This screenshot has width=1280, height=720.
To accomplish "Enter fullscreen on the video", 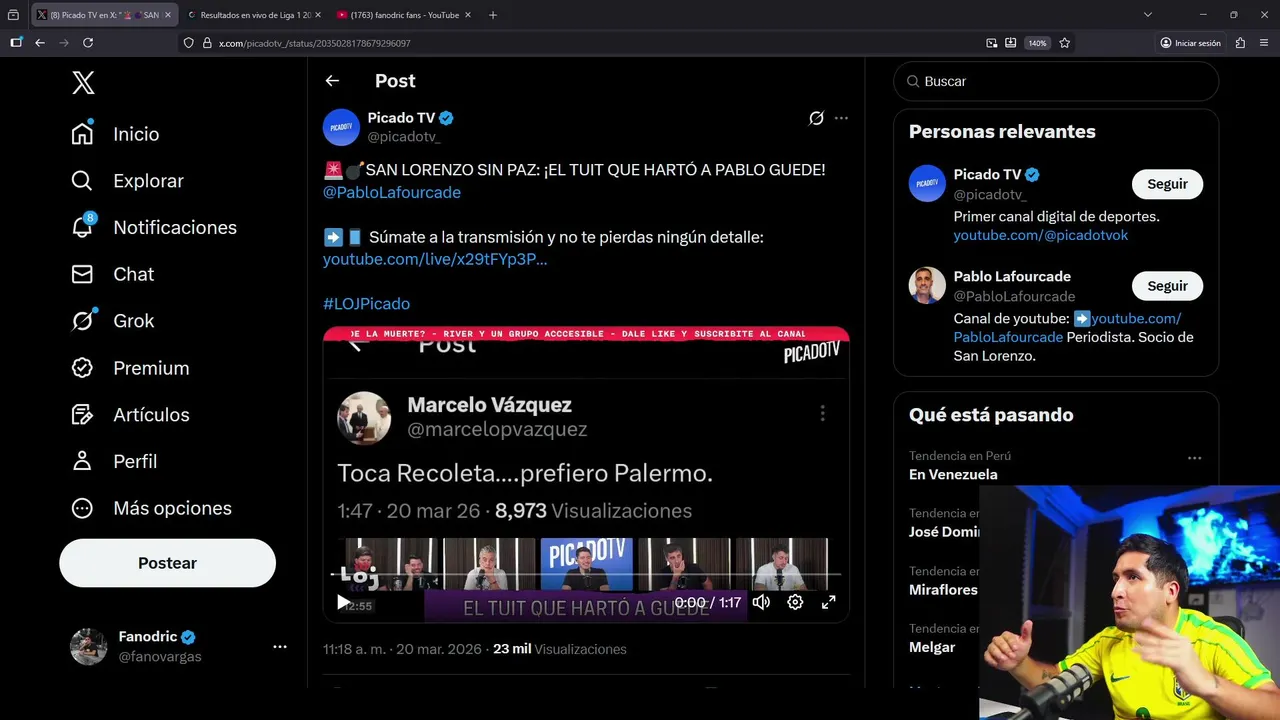I will click(828, 602).
